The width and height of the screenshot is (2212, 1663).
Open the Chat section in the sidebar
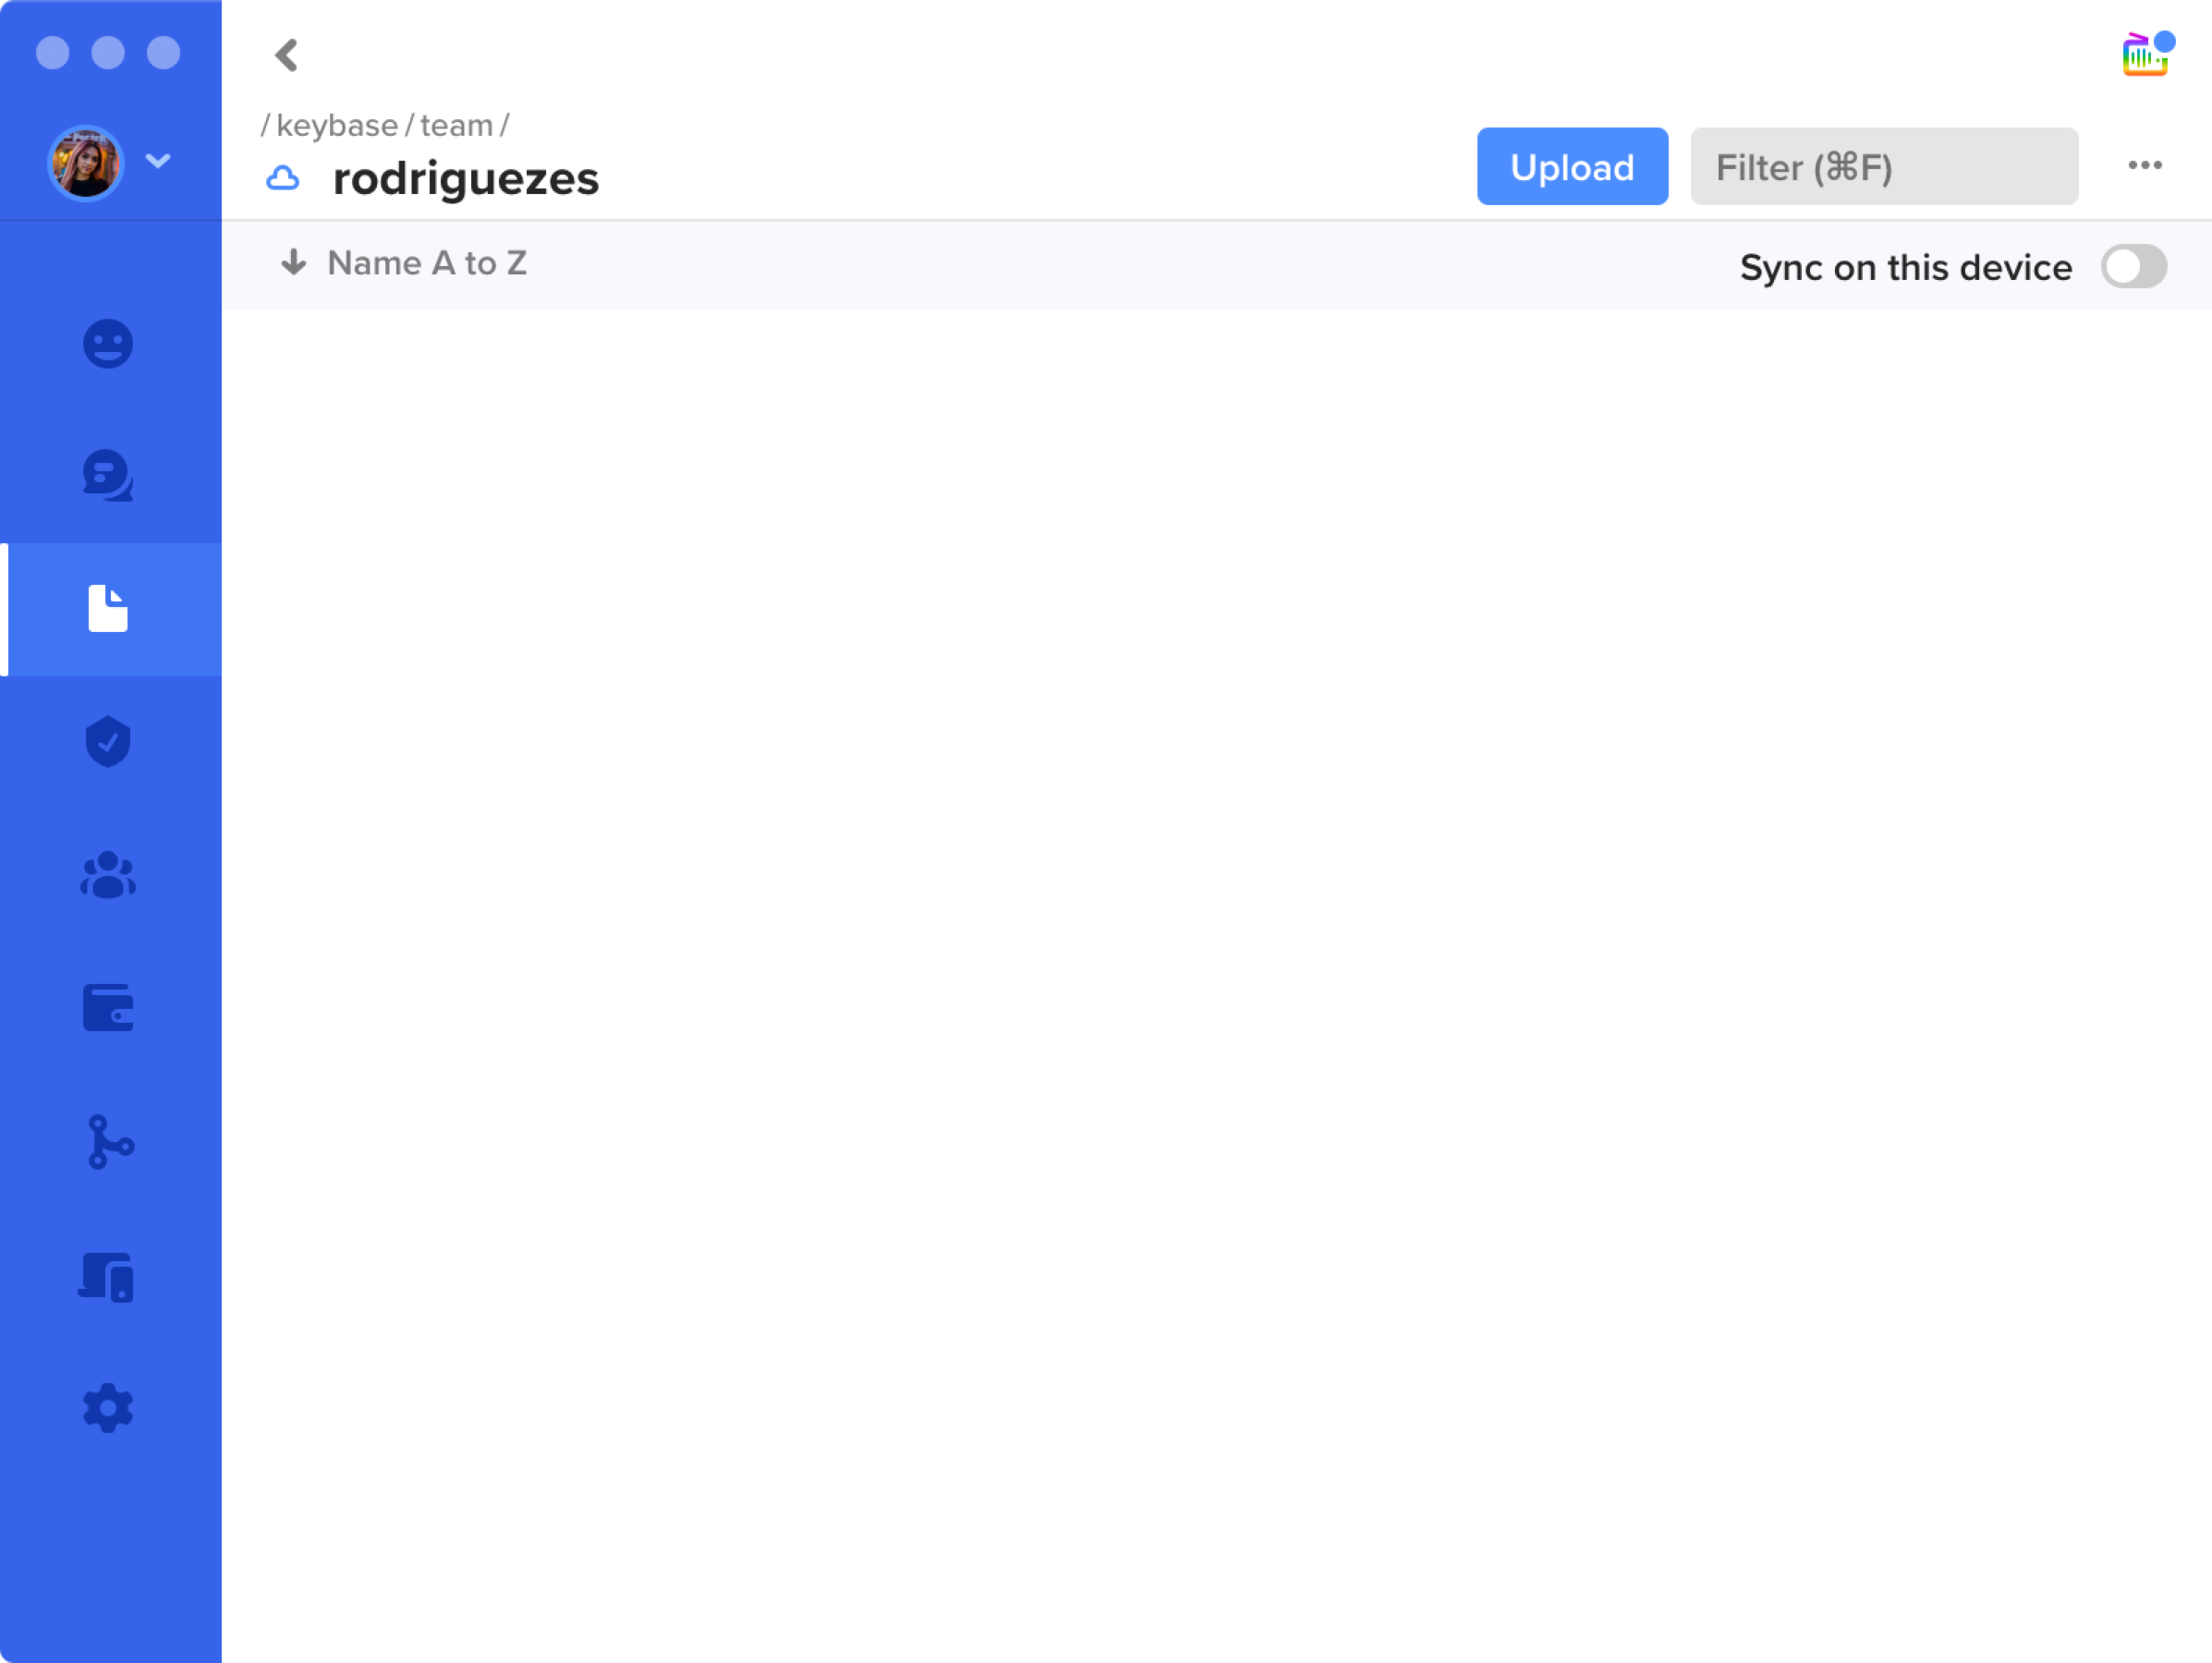[x=108, y=477]
